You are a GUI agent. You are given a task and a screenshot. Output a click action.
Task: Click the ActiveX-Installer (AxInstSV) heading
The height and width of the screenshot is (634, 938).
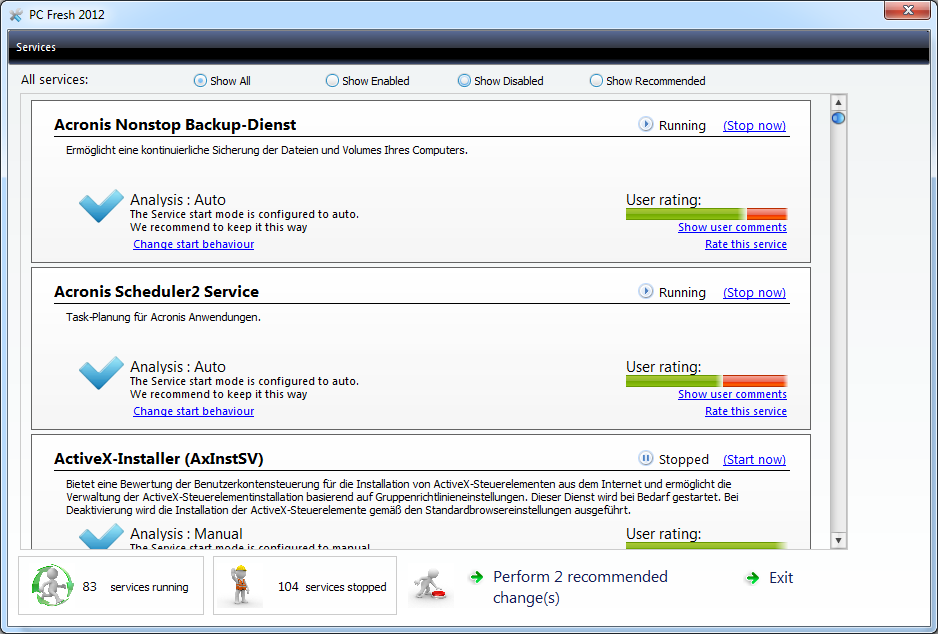(159, 459)
